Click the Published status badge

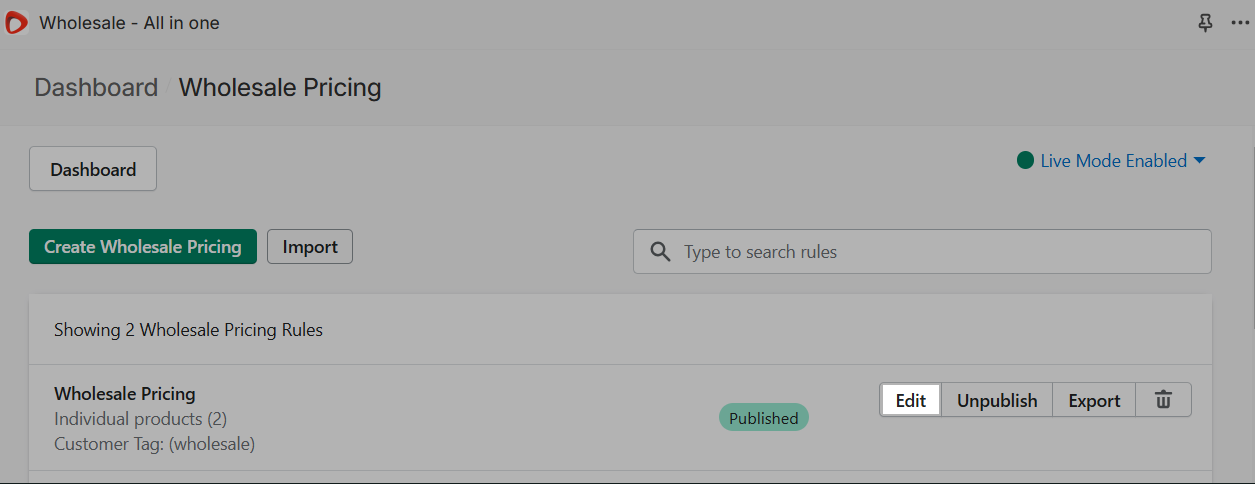tap(763, 418)
